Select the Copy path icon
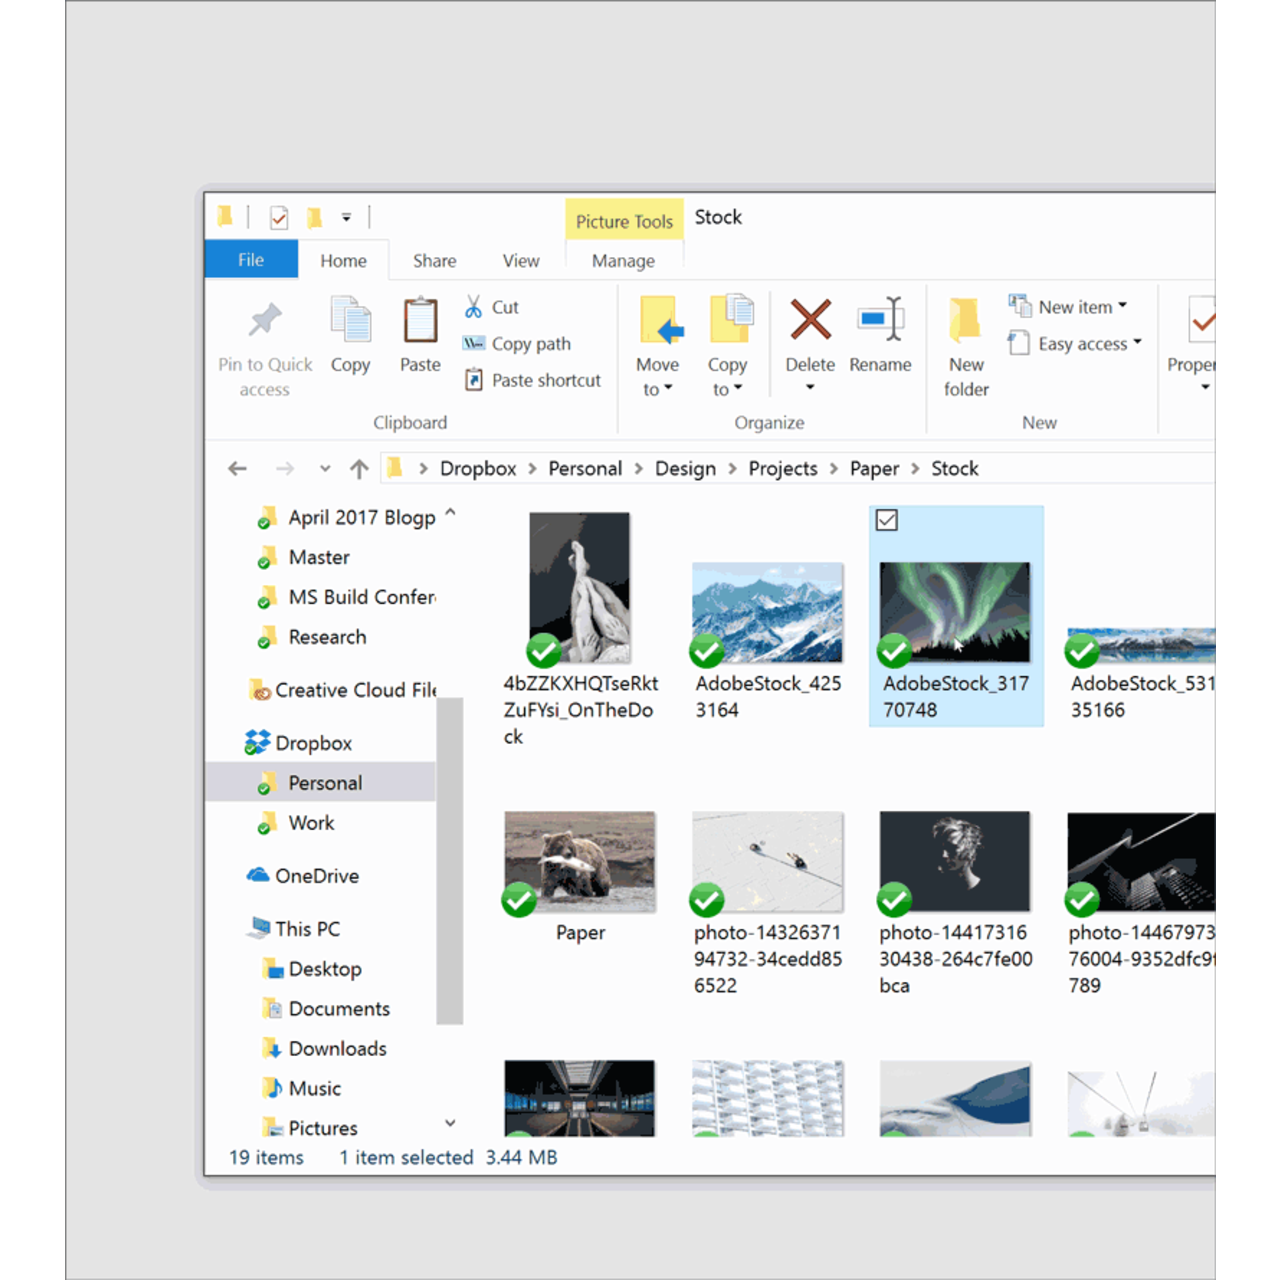This screenshot has width=1280, height=1280. 473,343
